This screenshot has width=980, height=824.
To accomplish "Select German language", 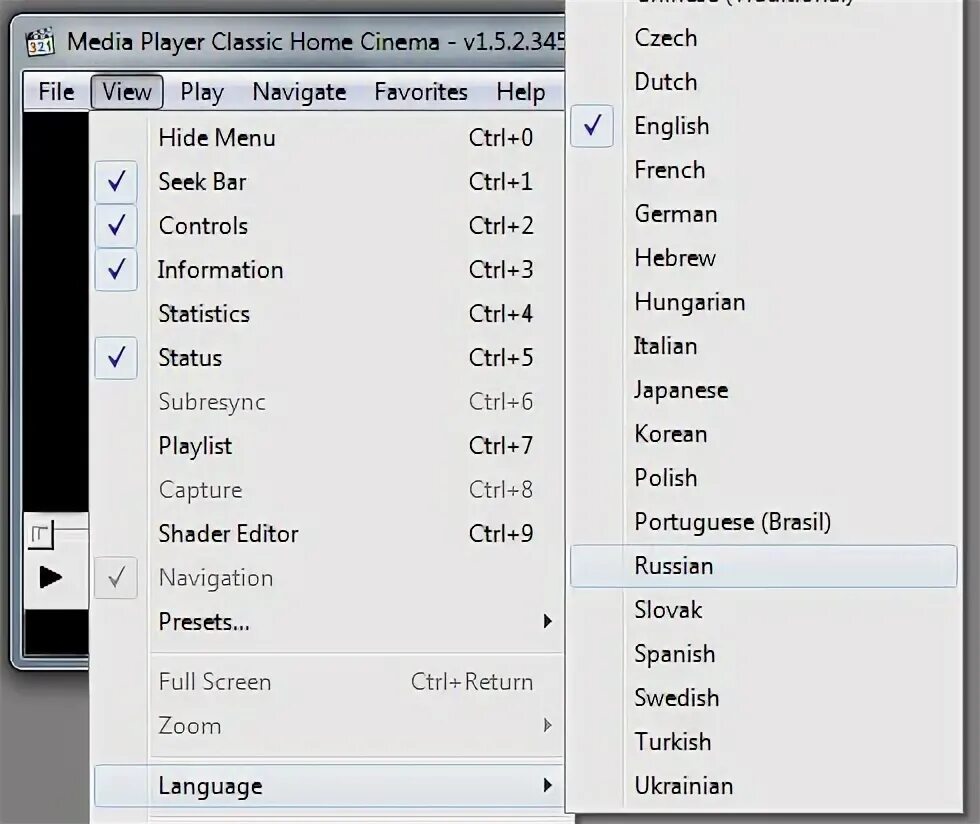I will pyautogui.click(x=764, y=214).
